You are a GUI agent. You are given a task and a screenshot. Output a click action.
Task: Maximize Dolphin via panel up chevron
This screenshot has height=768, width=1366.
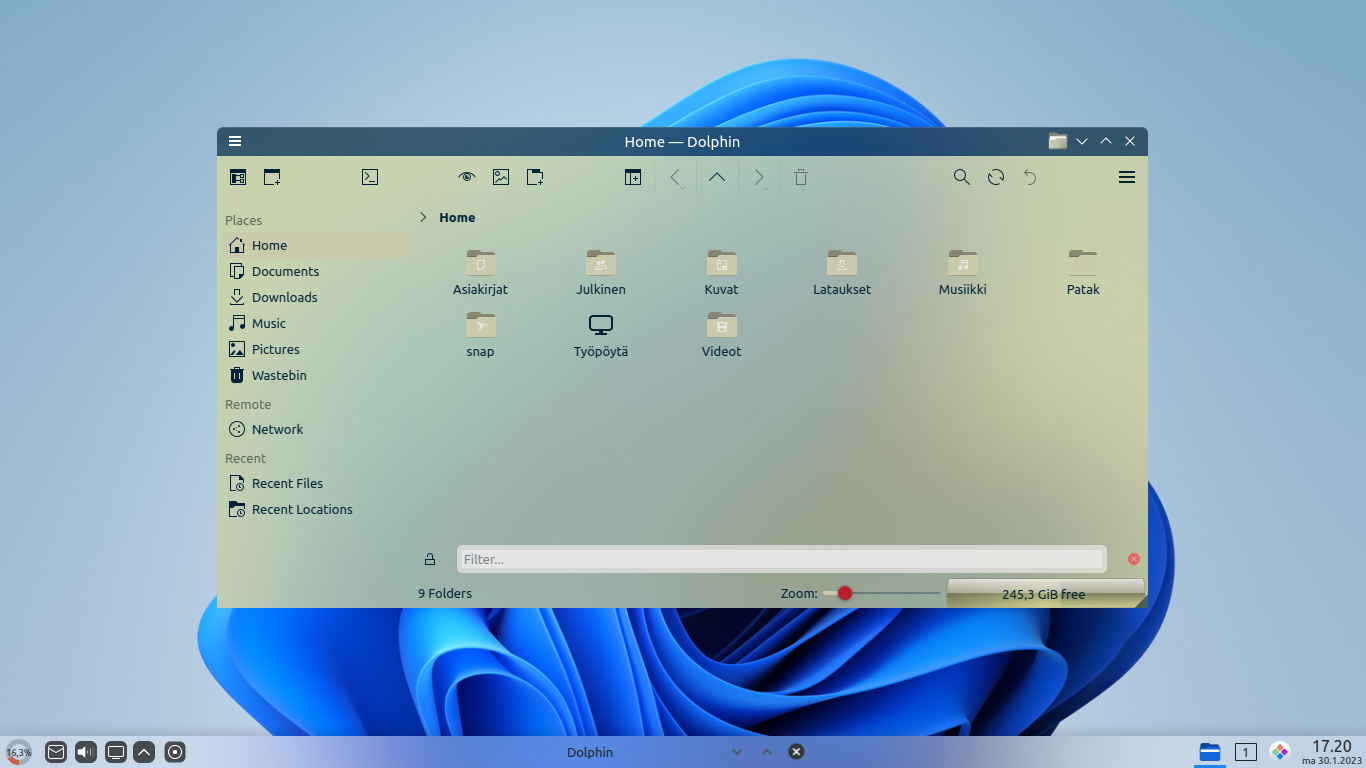[x=767, y=752]
